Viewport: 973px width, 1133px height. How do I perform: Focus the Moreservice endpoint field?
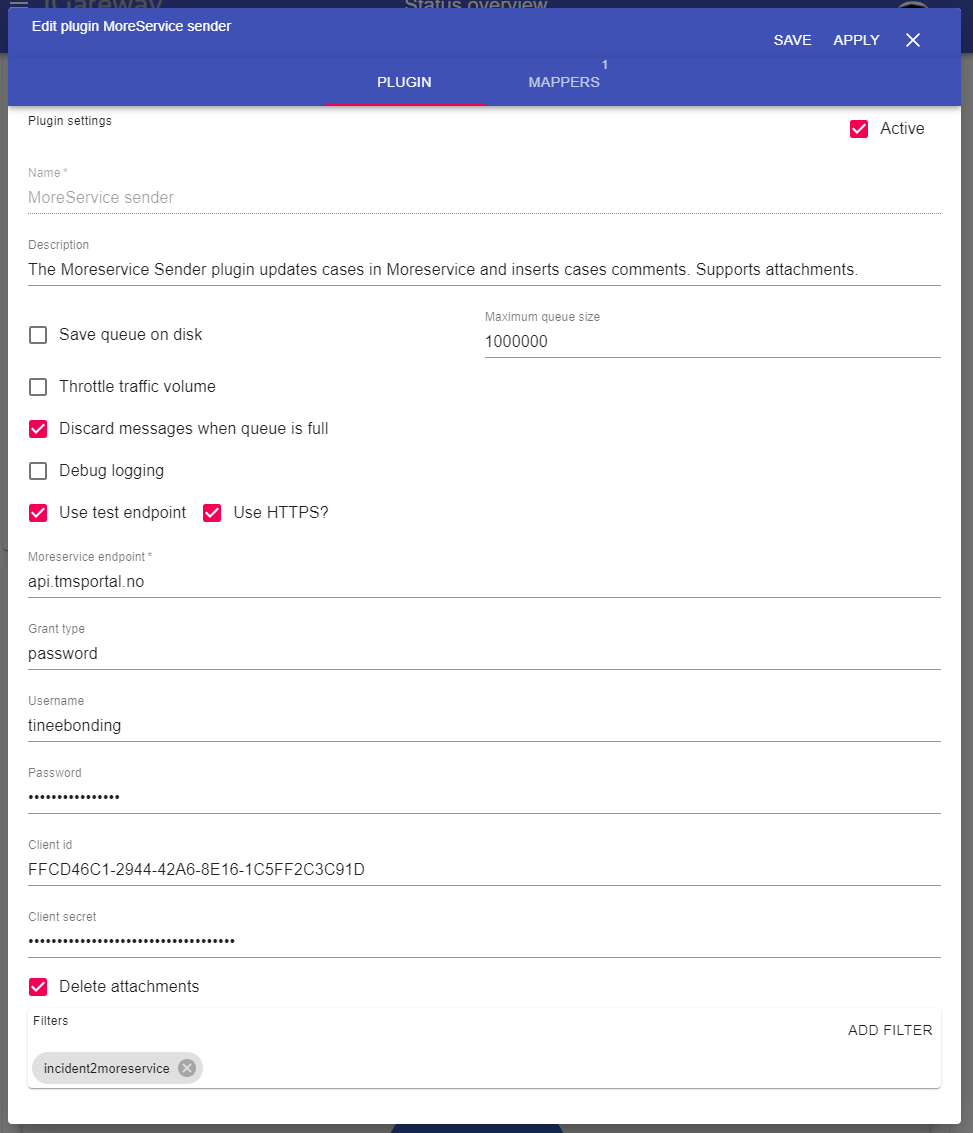[x=484, y=581]
